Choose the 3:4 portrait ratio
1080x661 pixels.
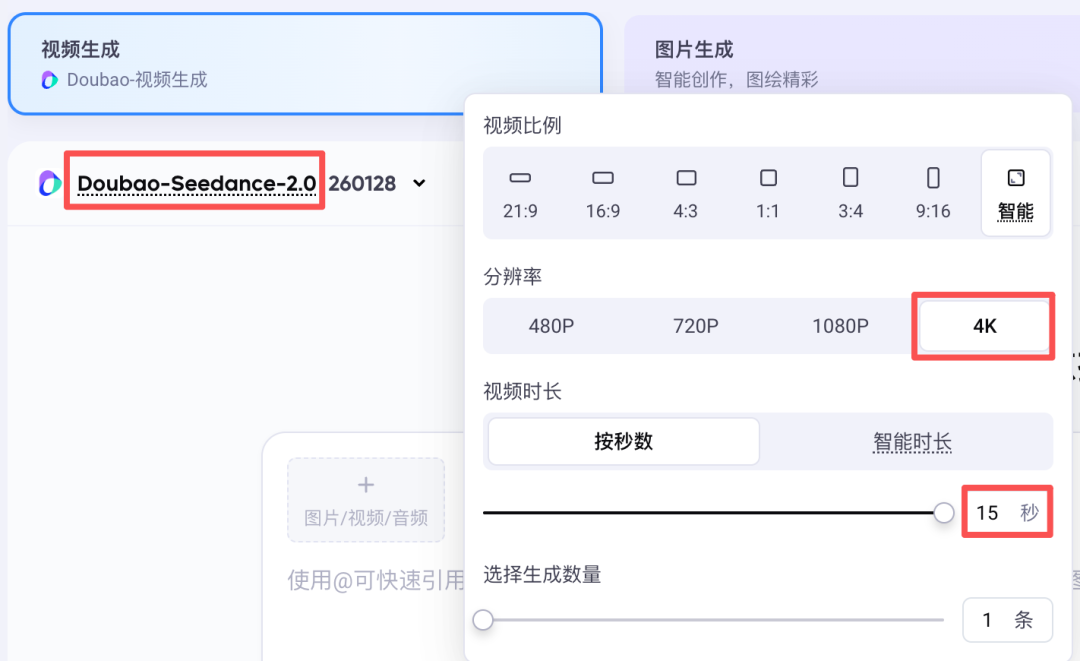click(x=851, y=193)
